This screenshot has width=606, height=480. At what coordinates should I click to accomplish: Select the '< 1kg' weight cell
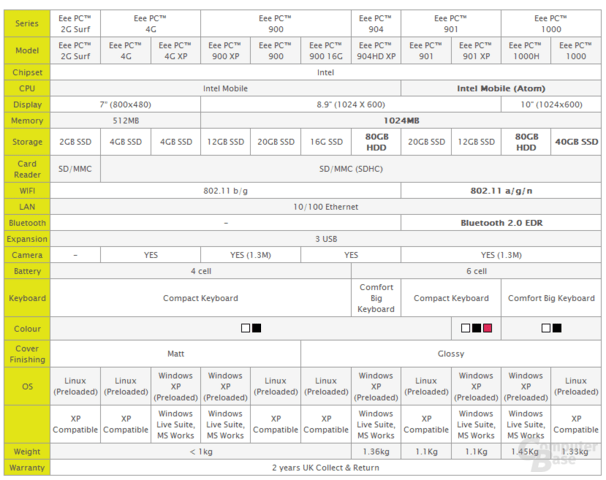(201, 451)
